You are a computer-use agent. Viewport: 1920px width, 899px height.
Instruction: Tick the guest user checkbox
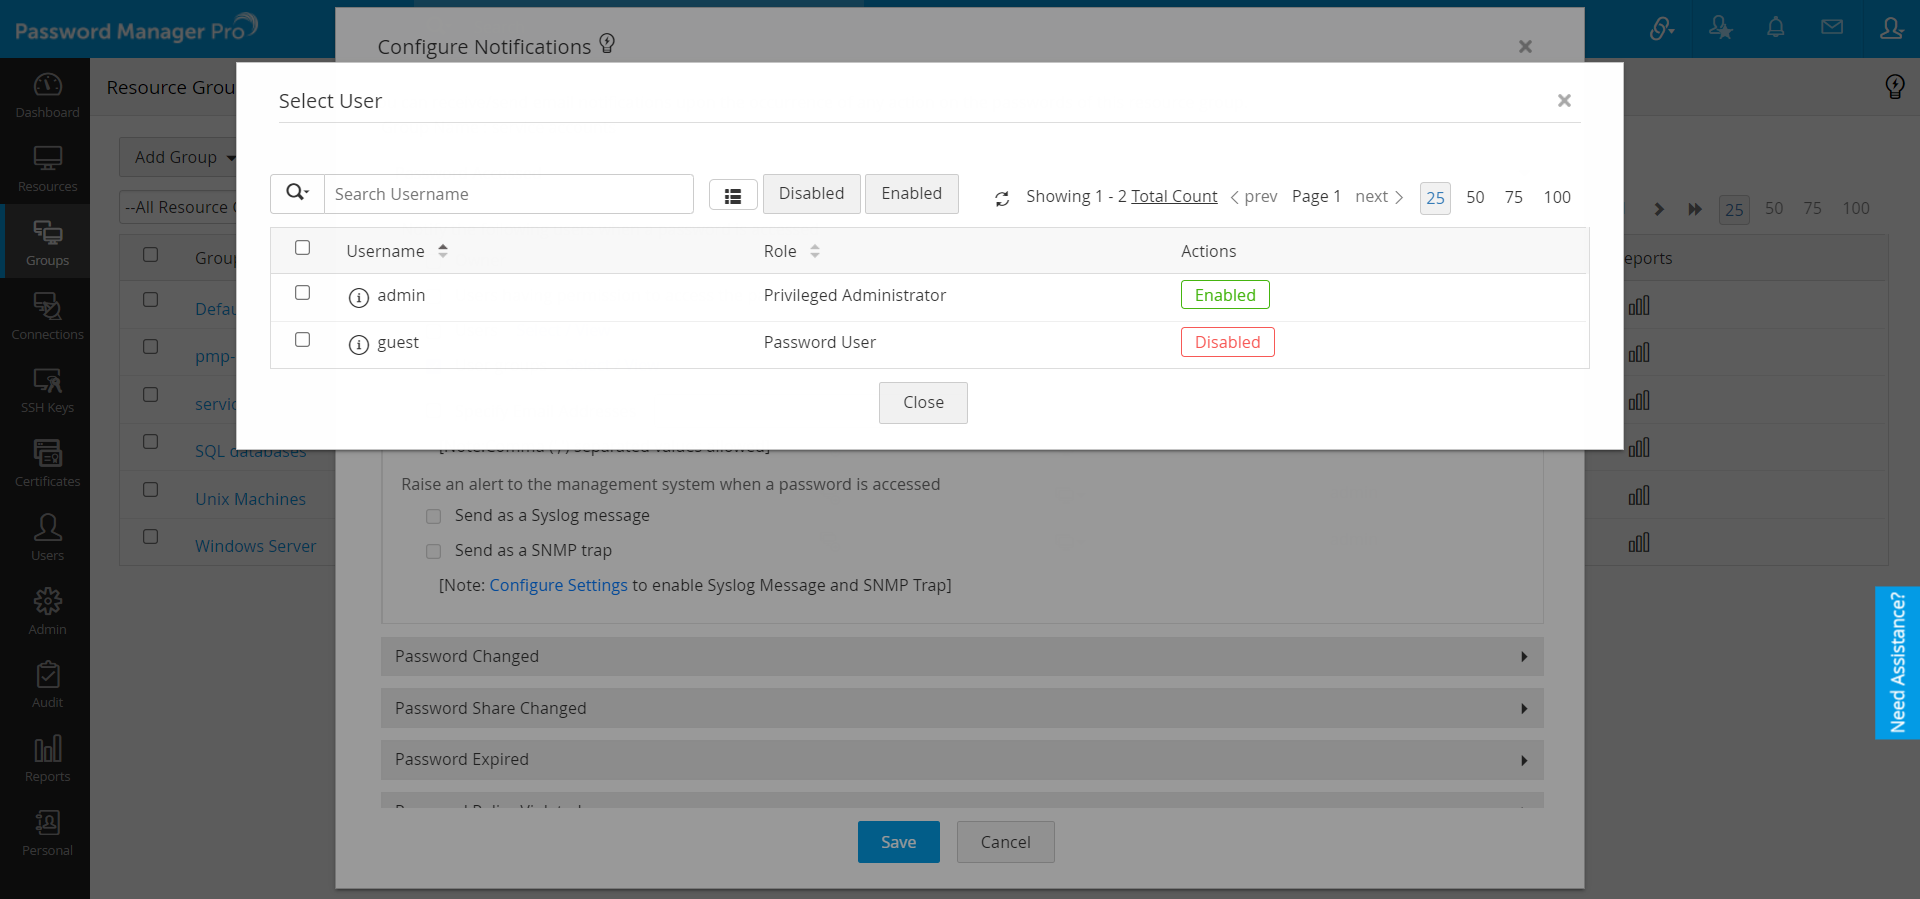tap(303, 340)
